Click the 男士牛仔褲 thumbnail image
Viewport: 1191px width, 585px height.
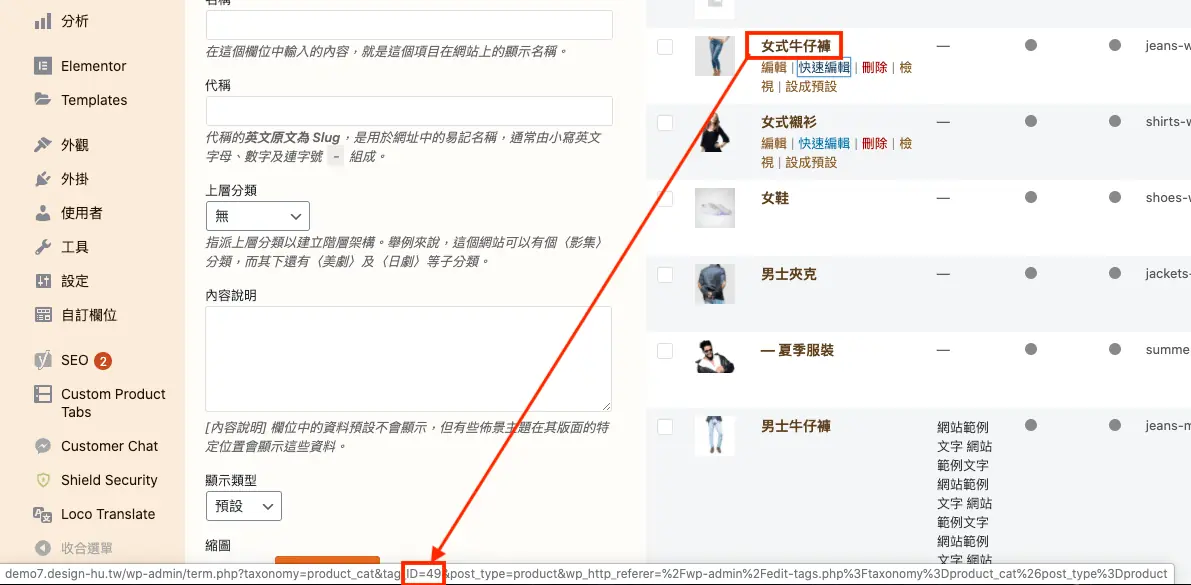coord(715,436)
